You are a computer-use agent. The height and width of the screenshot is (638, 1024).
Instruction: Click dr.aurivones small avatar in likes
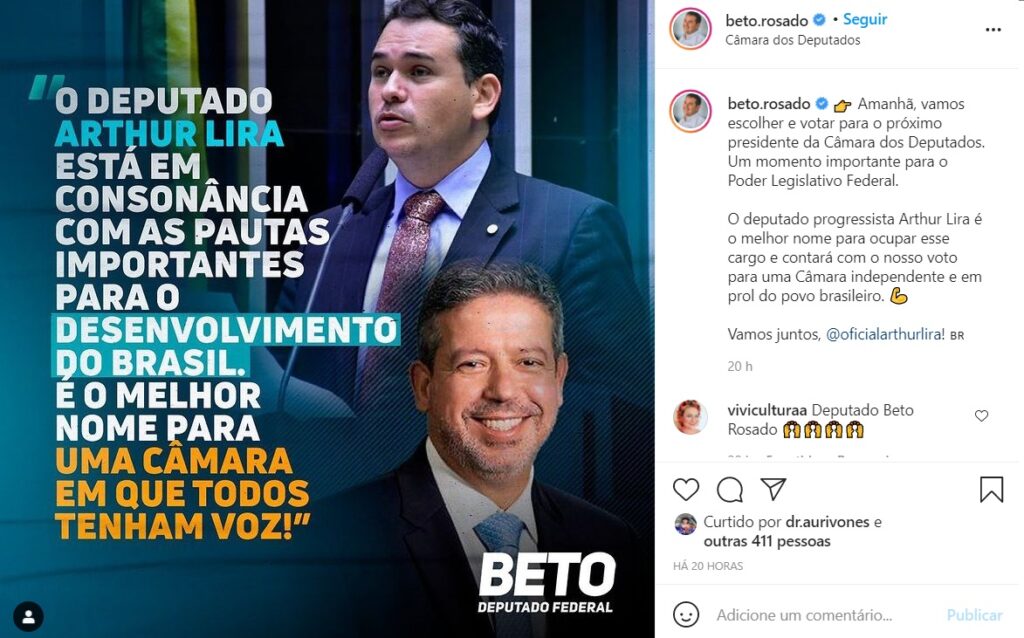(x=685, y=524)
